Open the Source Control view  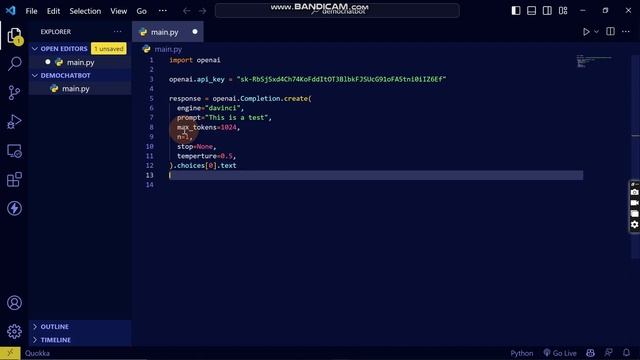click(14, 93)
